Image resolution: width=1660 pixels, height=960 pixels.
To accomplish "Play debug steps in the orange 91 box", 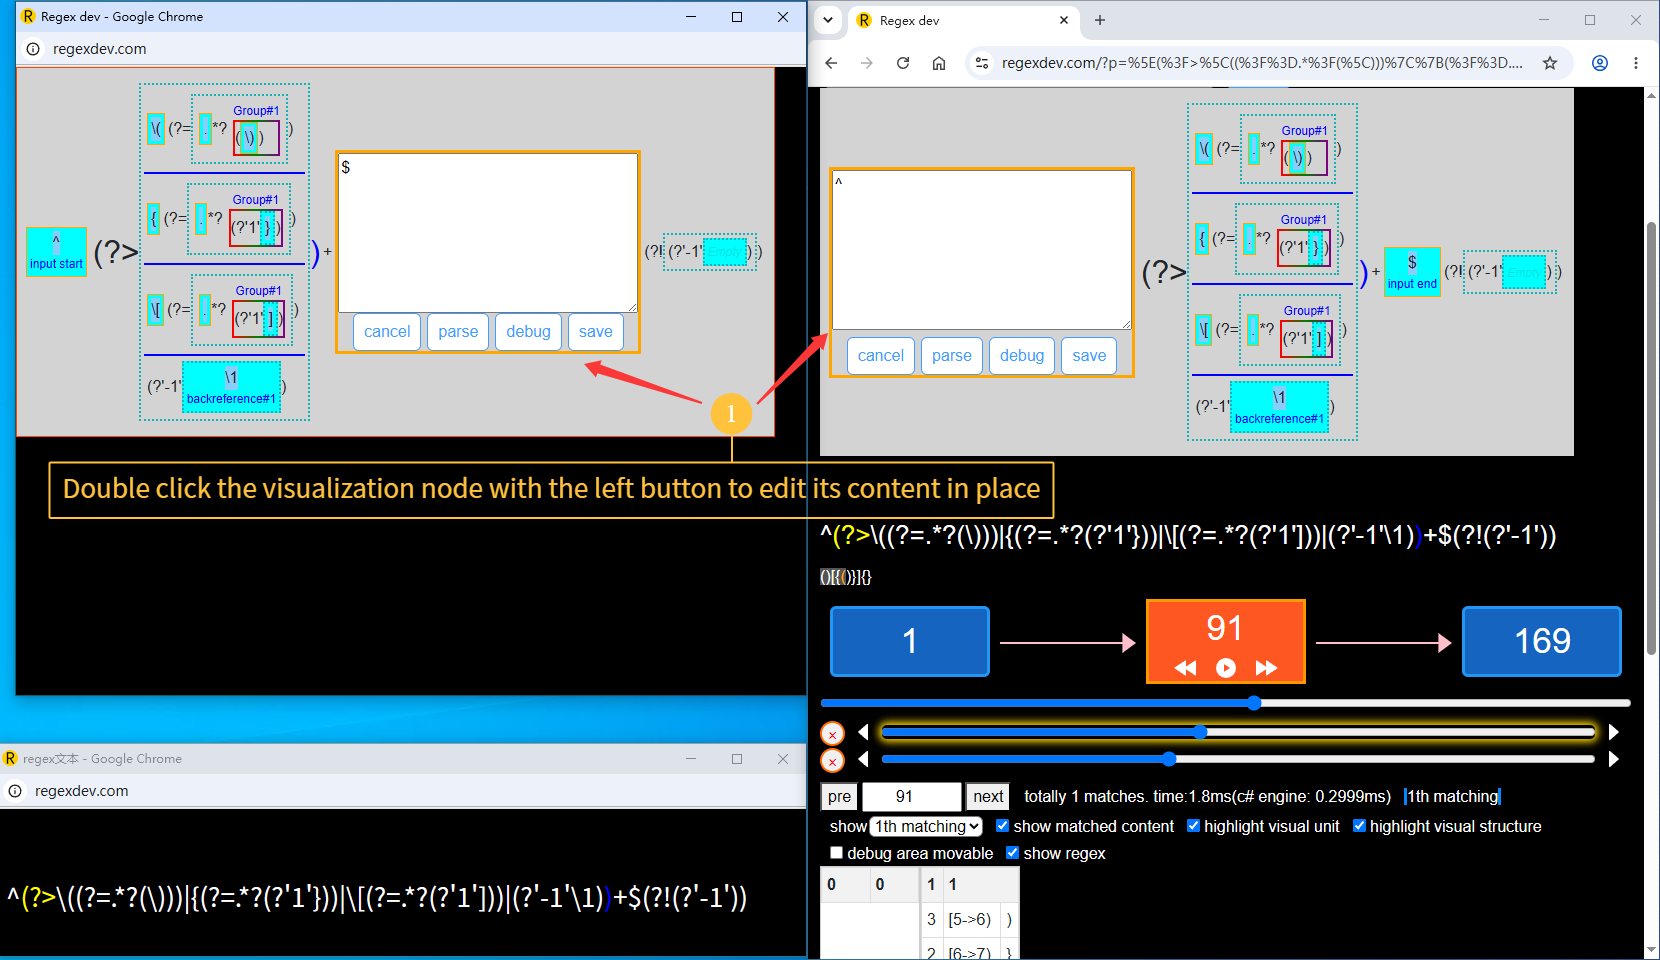I will click(1226, 668).
